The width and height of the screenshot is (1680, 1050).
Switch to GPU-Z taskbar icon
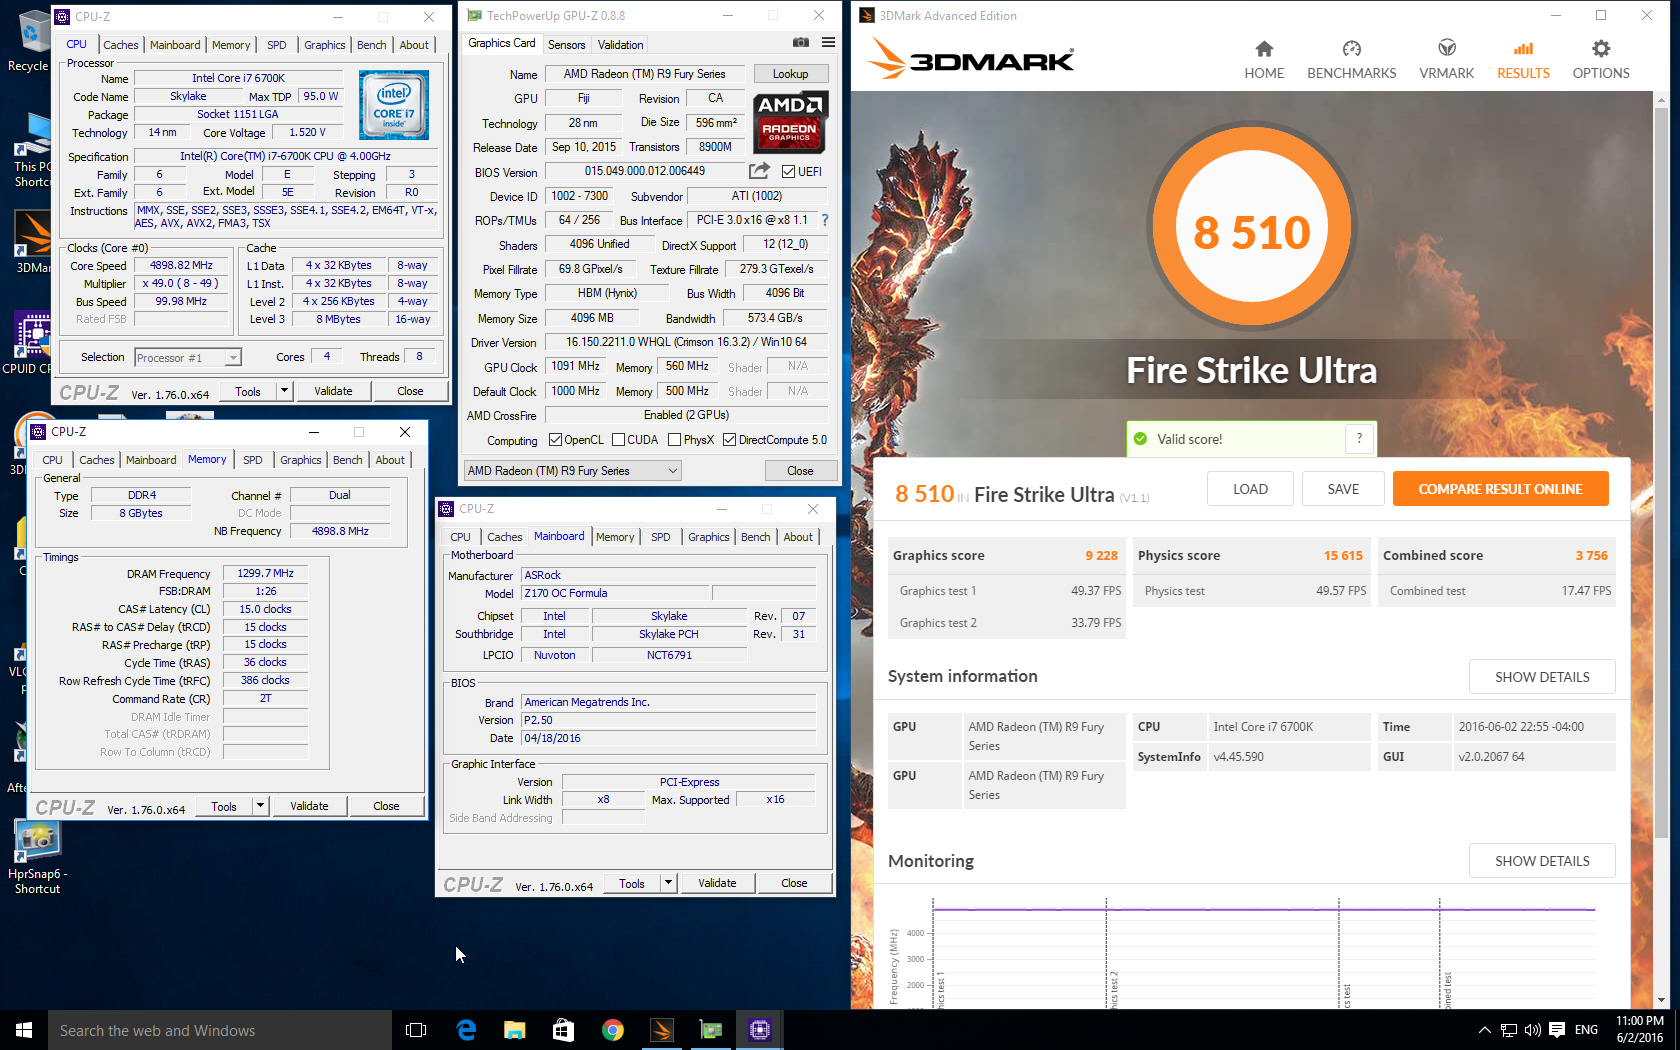point(711,1030)
